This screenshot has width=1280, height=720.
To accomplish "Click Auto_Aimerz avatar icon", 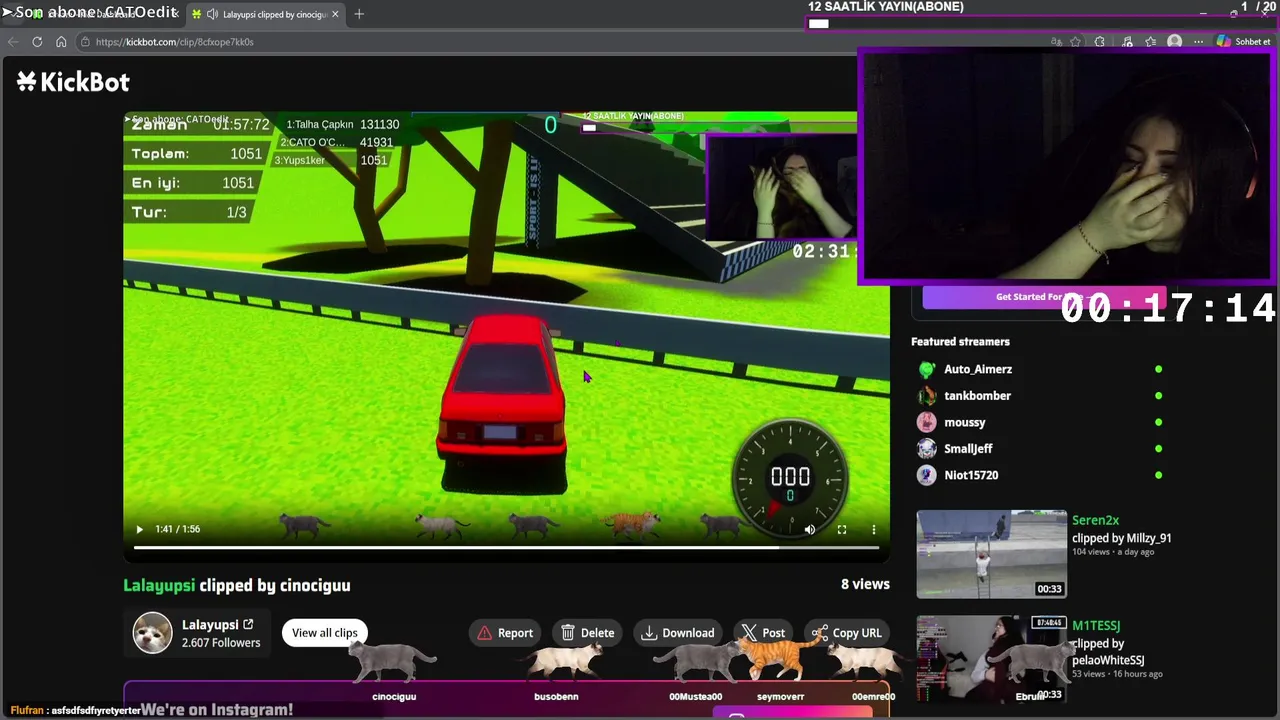I will coord(927,369).
